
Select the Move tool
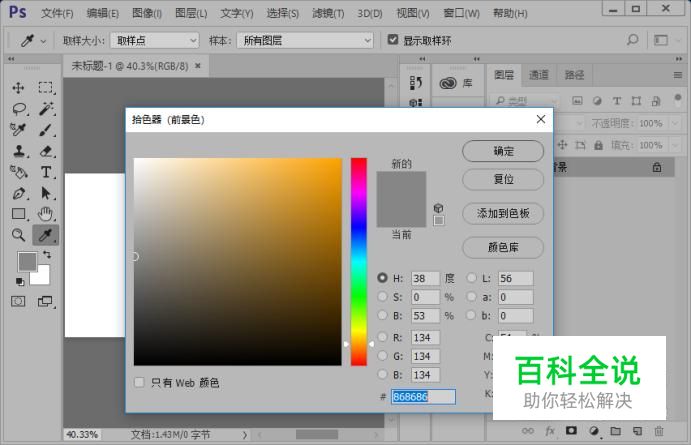click(x=19, y=88)
